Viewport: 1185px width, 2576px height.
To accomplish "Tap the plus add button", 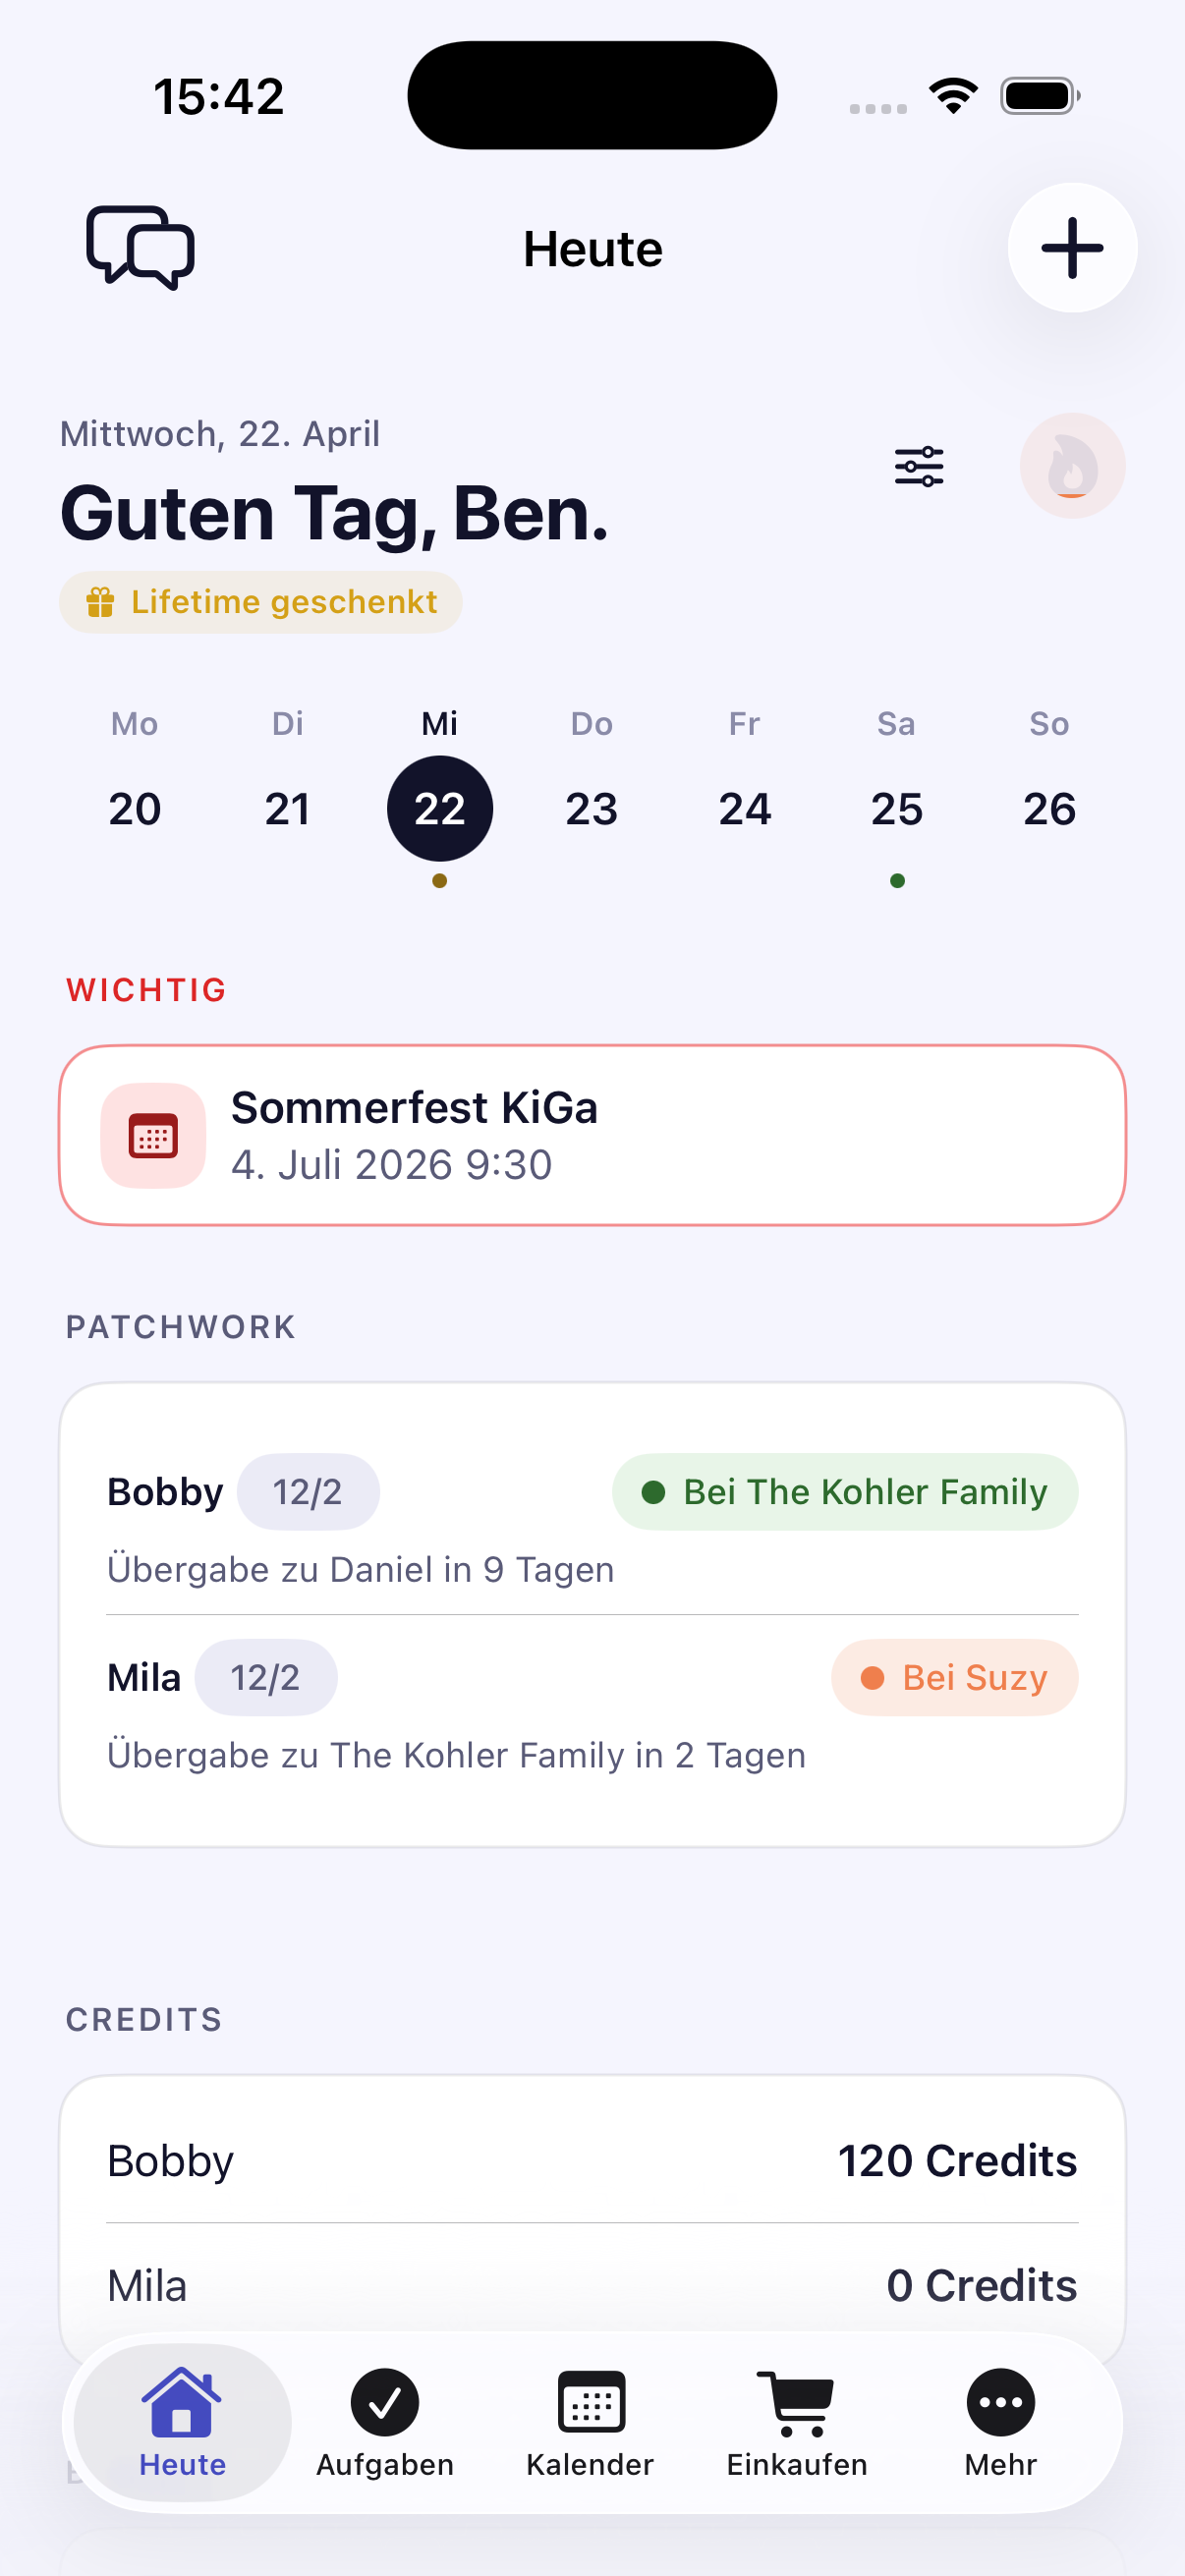I will click(x=1072, y=248).
